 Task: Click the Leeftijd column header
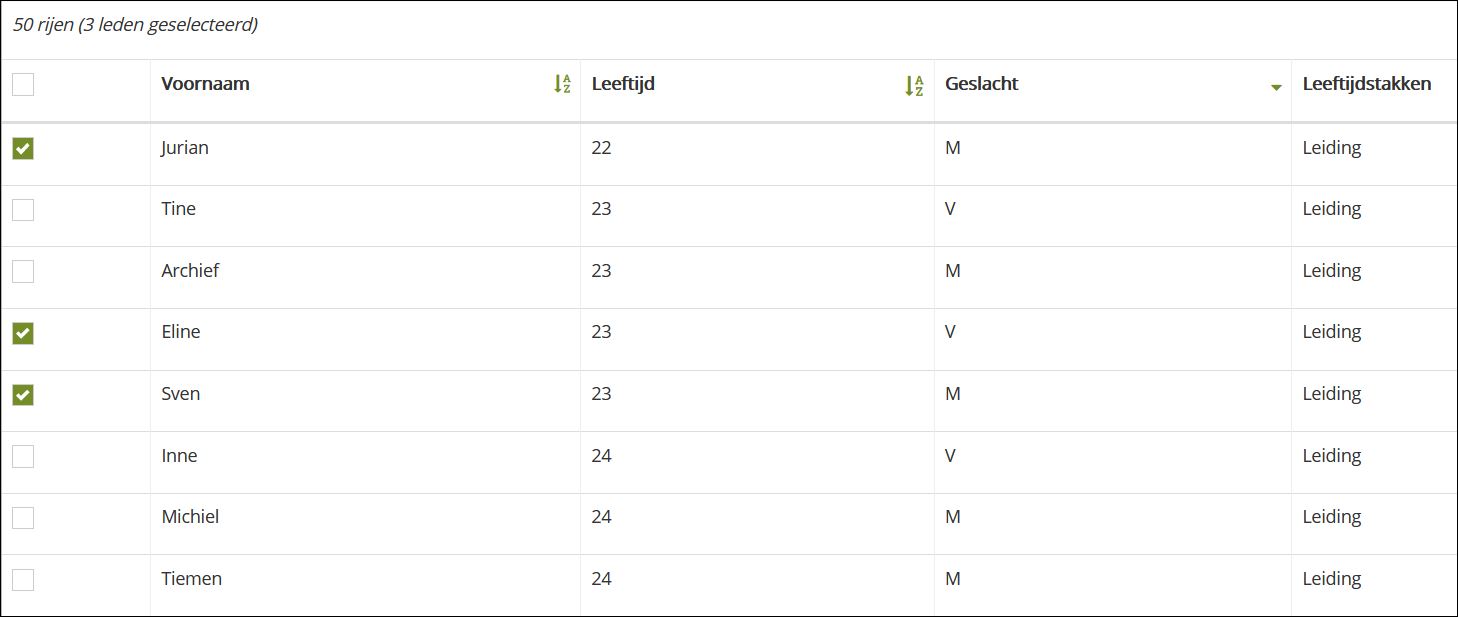(623, 84)
